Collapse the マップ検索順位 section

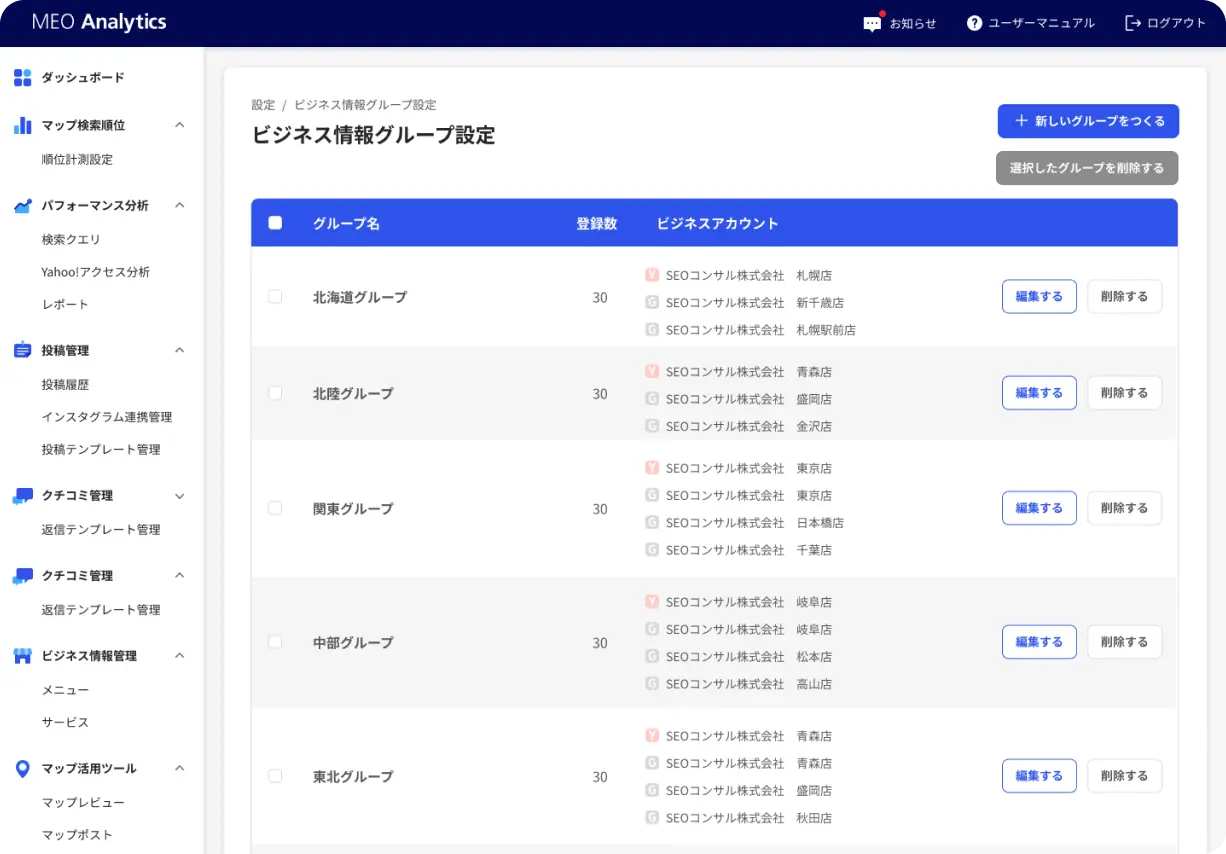[x=178, y=125]
